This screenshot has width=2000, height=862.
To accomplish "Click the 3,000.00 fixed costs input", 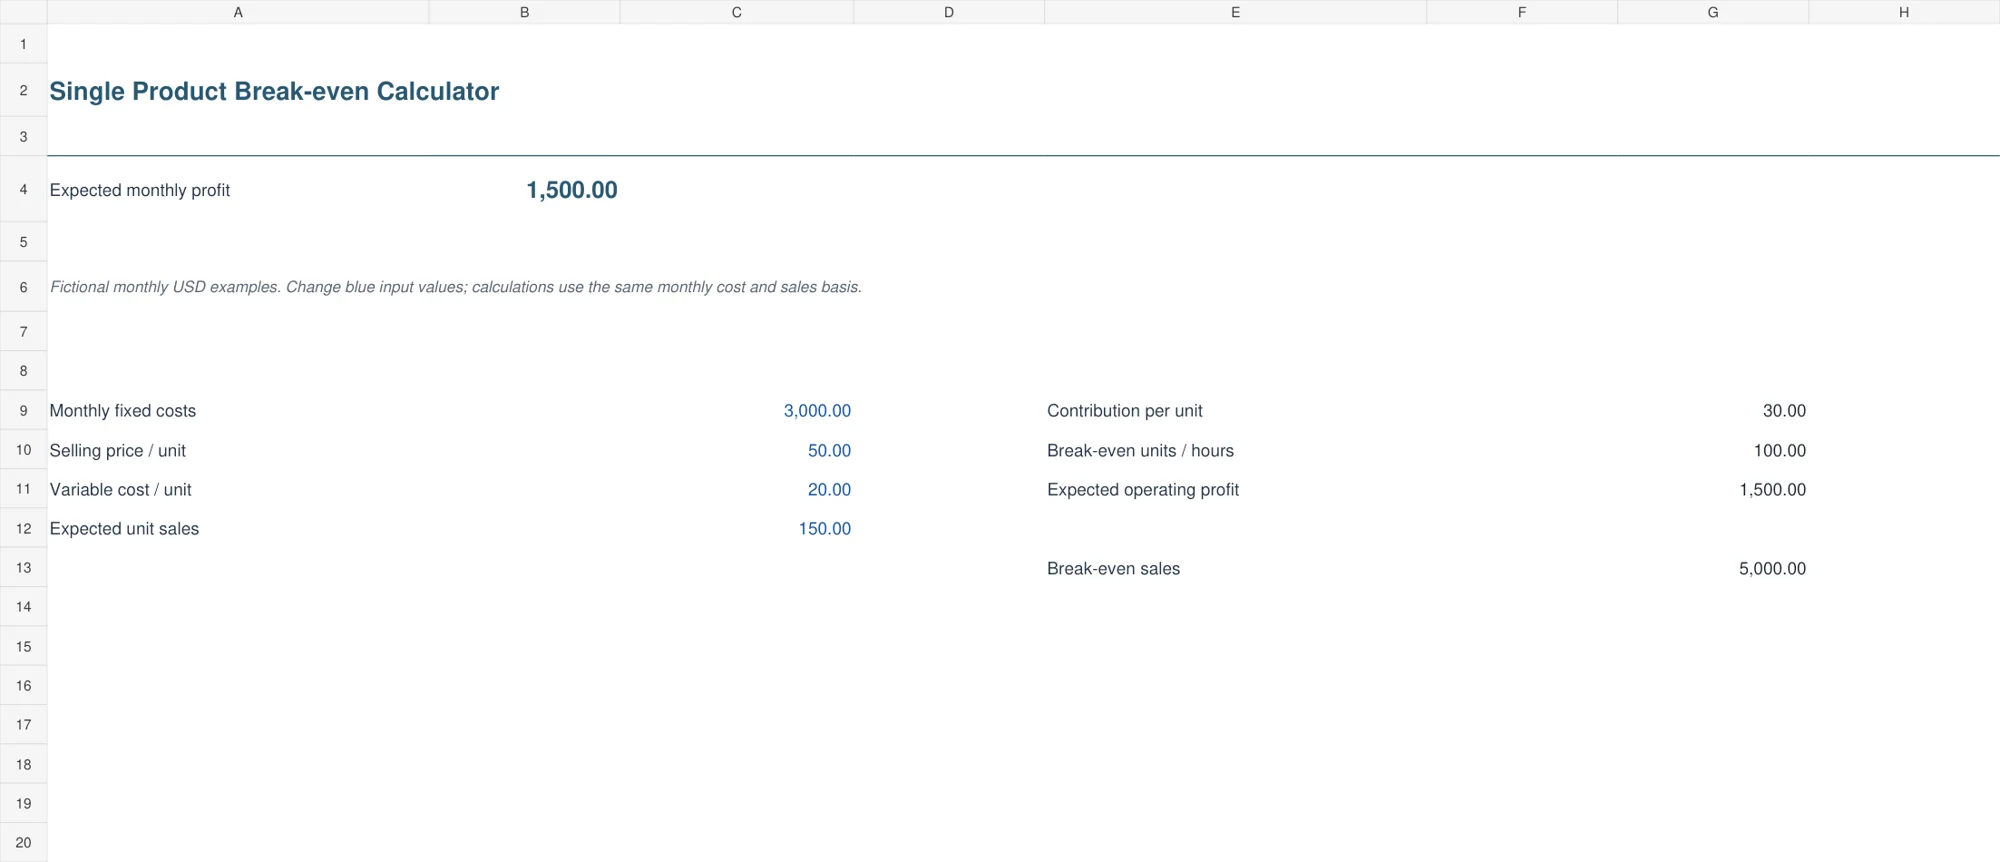I will point(817,411).
